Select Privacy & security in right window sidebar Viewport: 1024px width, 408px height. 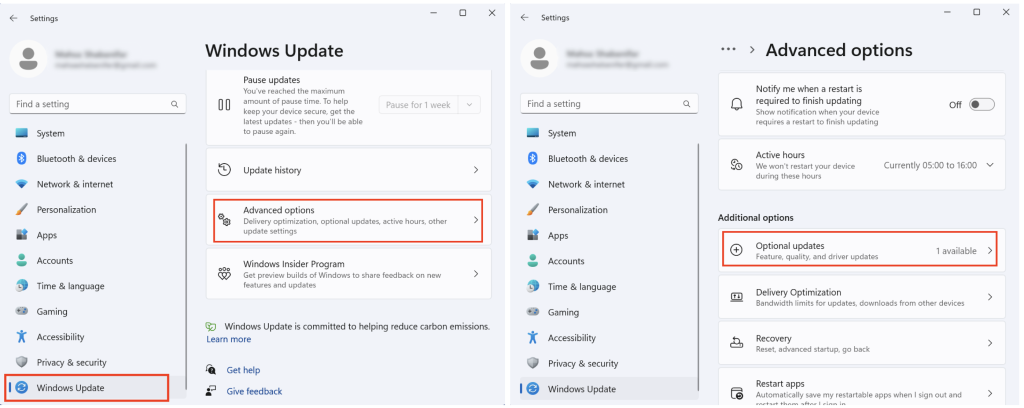pos(609,364)
